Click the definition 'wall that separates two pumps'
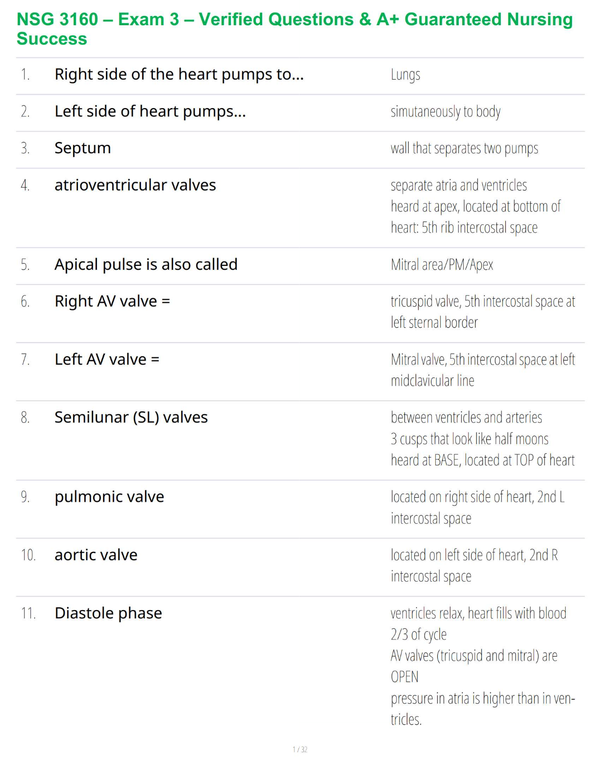 (x=464, y=148)
